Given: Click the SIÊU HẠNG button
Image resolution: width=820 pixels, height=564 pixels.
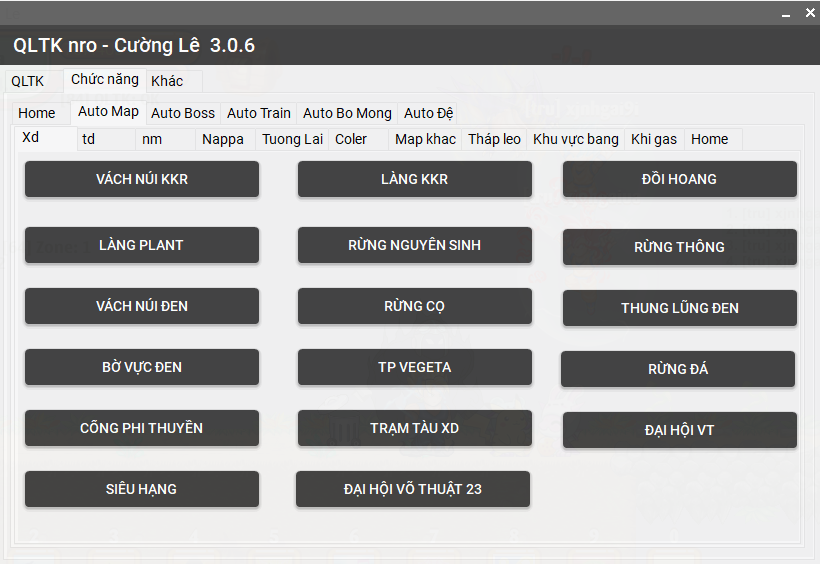Looking at the screenshot, I should 142,489.
